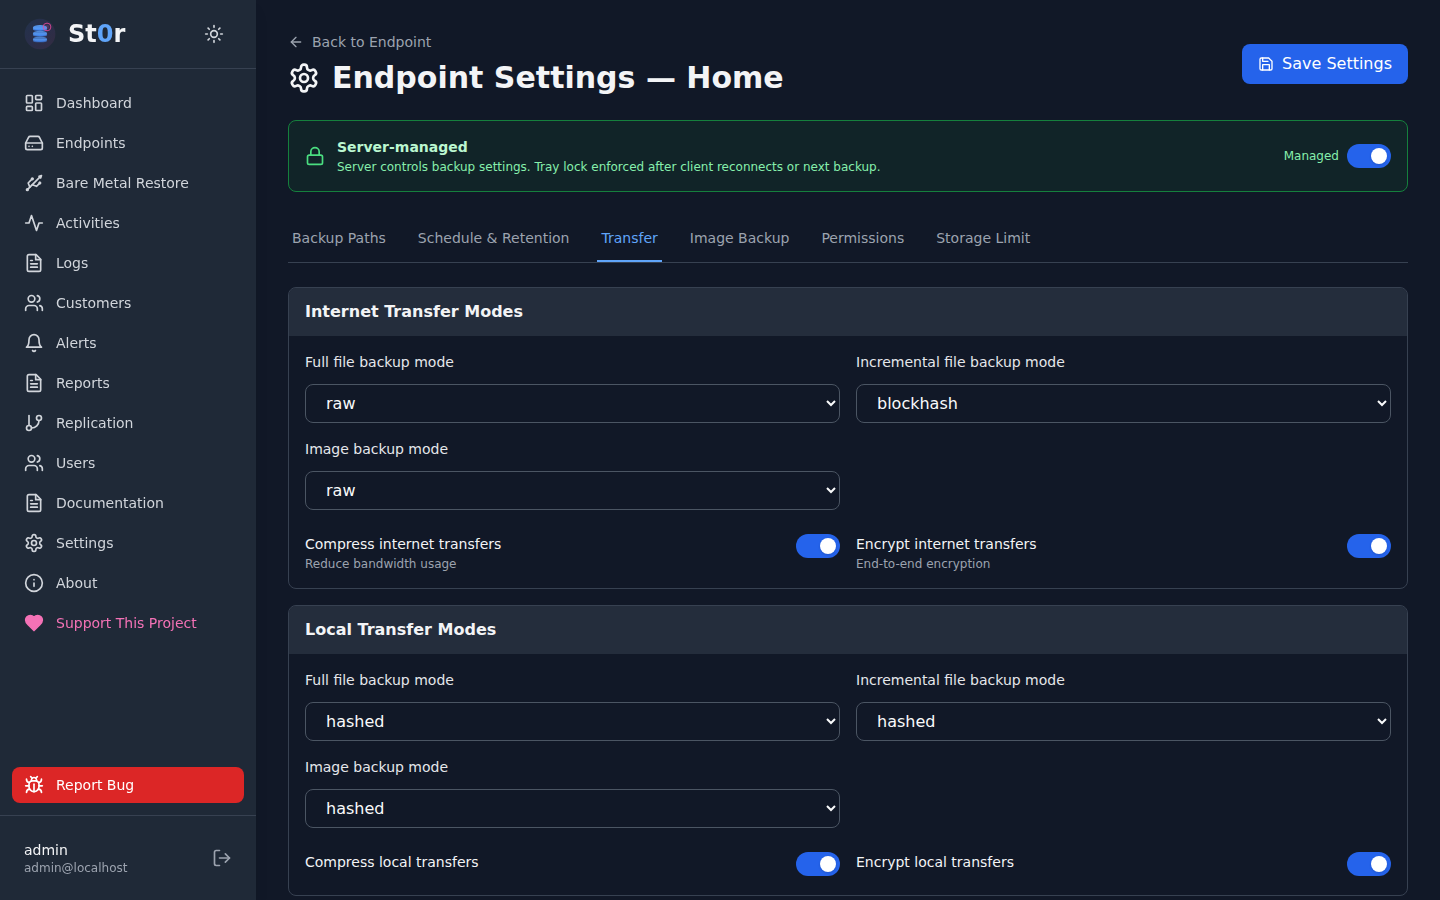Image resolution: width=1440 pixels, height=900 pixels.
Task: Toggle Compress internet transfers off
Action: pyautogui.click(x=817, y=546)
